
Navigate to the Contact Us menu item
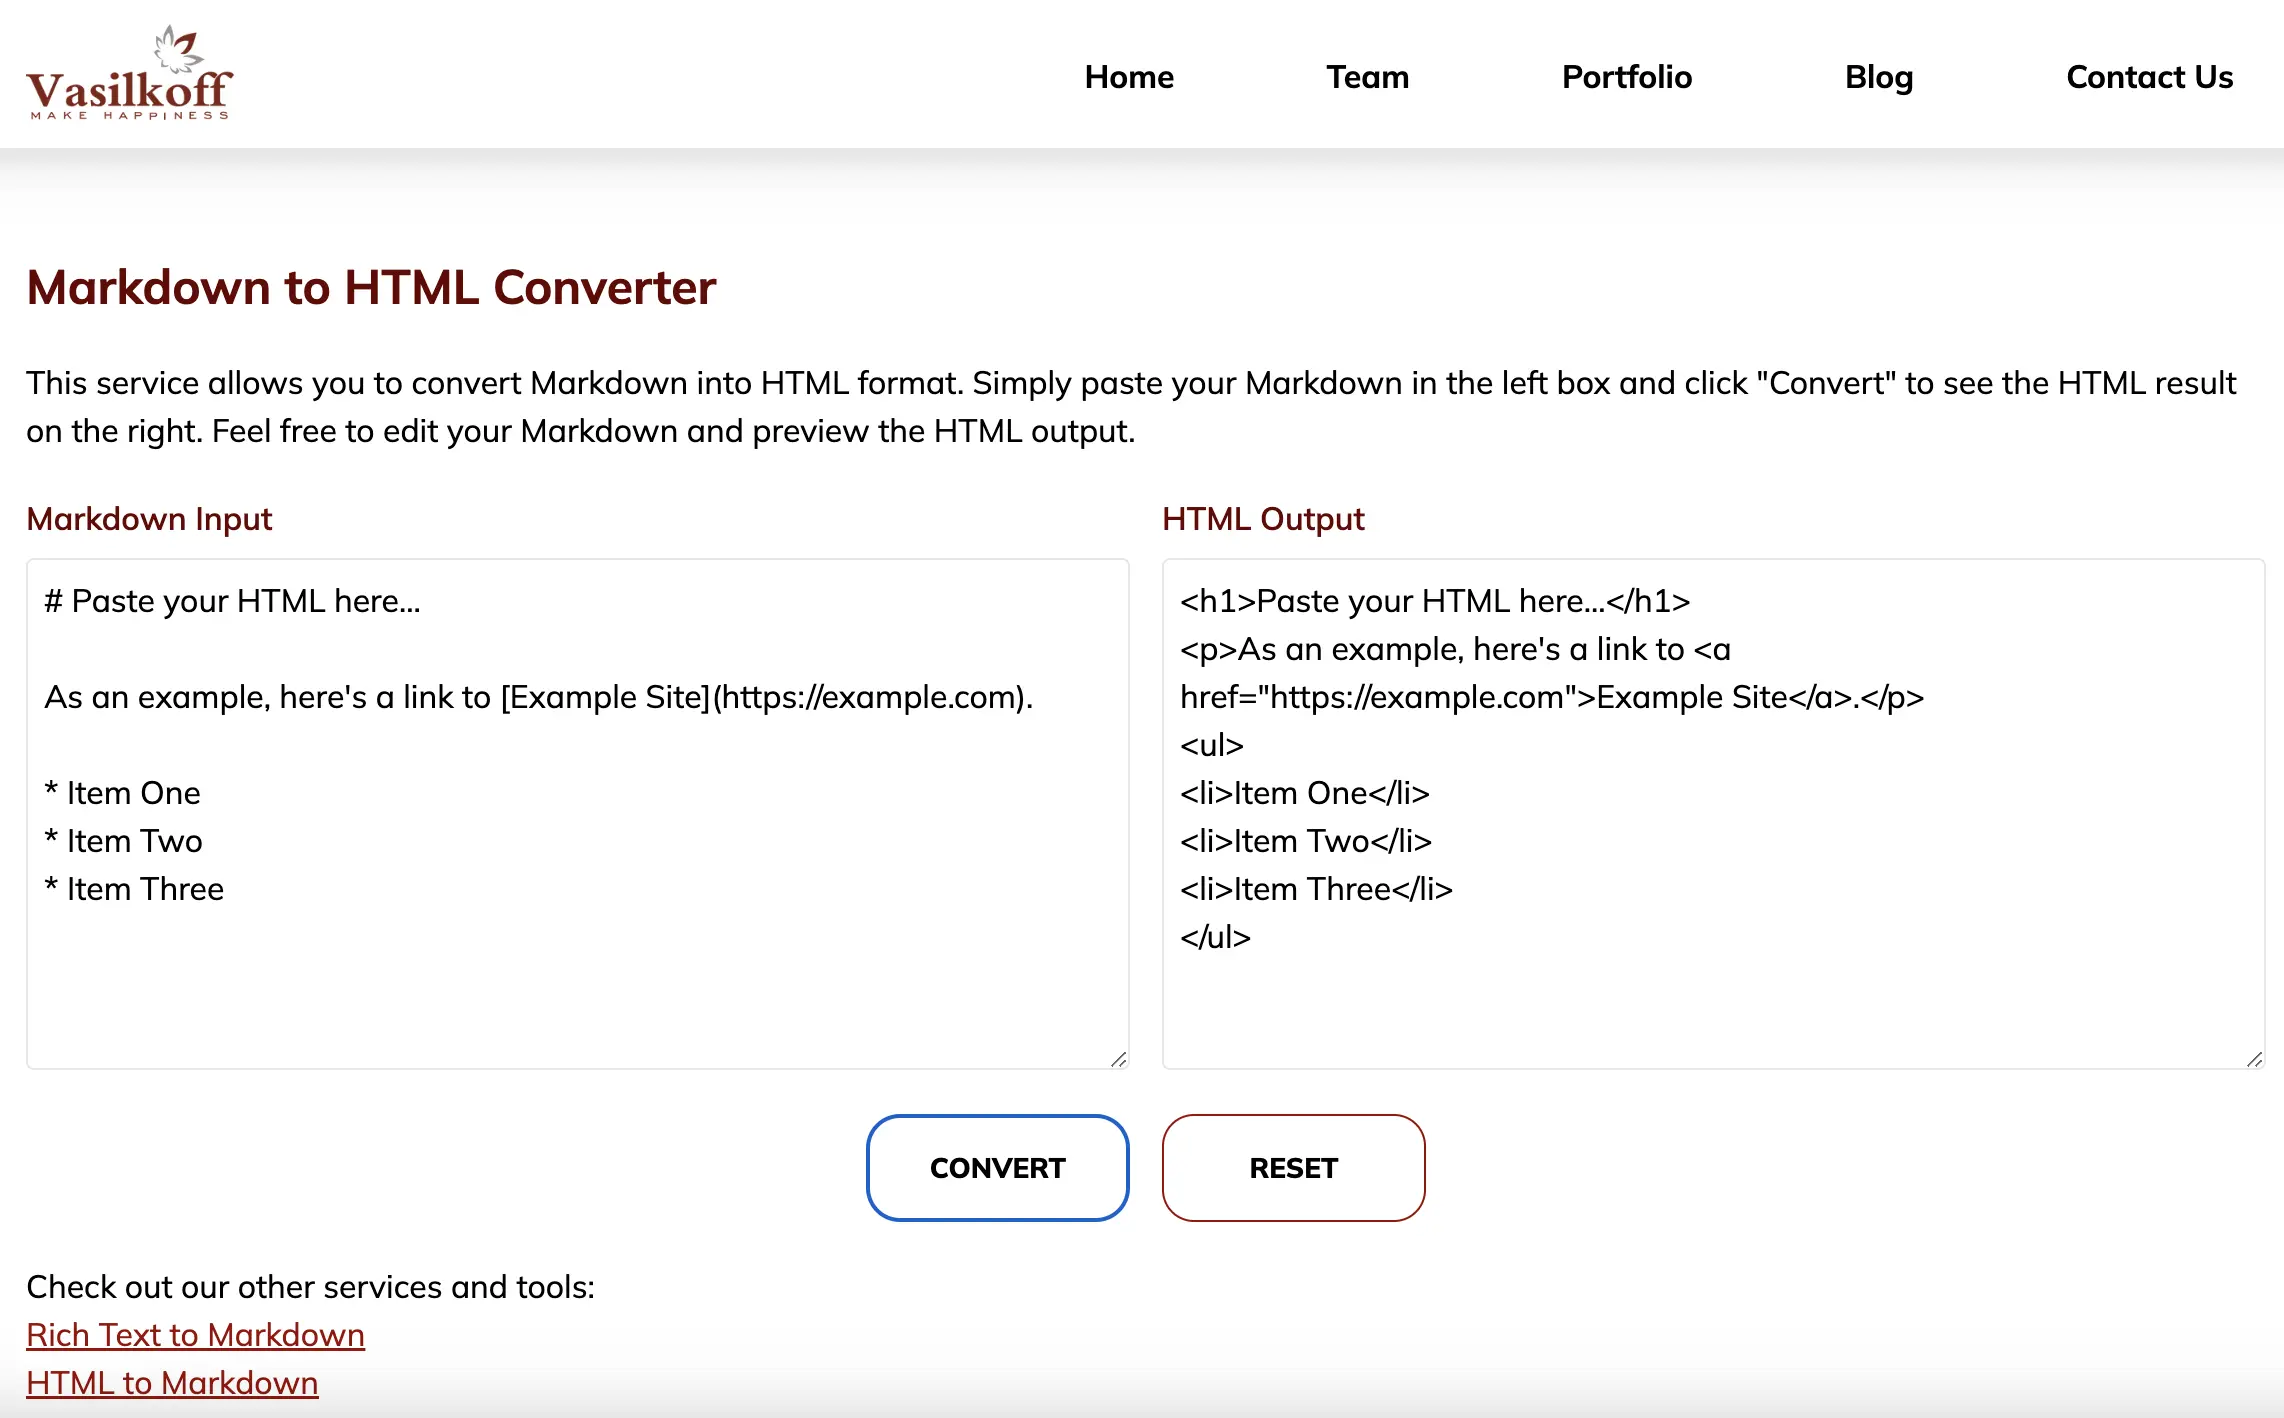pyautogui.click(x=2147, y=74)
